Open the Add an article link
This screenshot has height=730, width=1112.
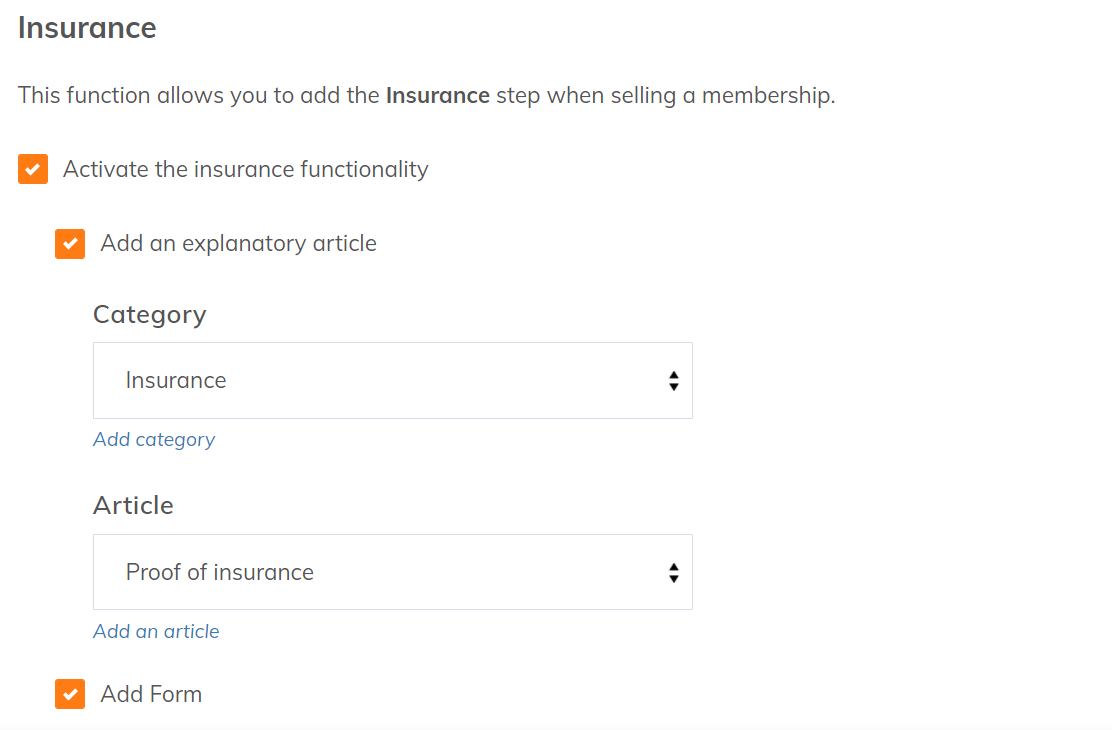click(156, 632)
